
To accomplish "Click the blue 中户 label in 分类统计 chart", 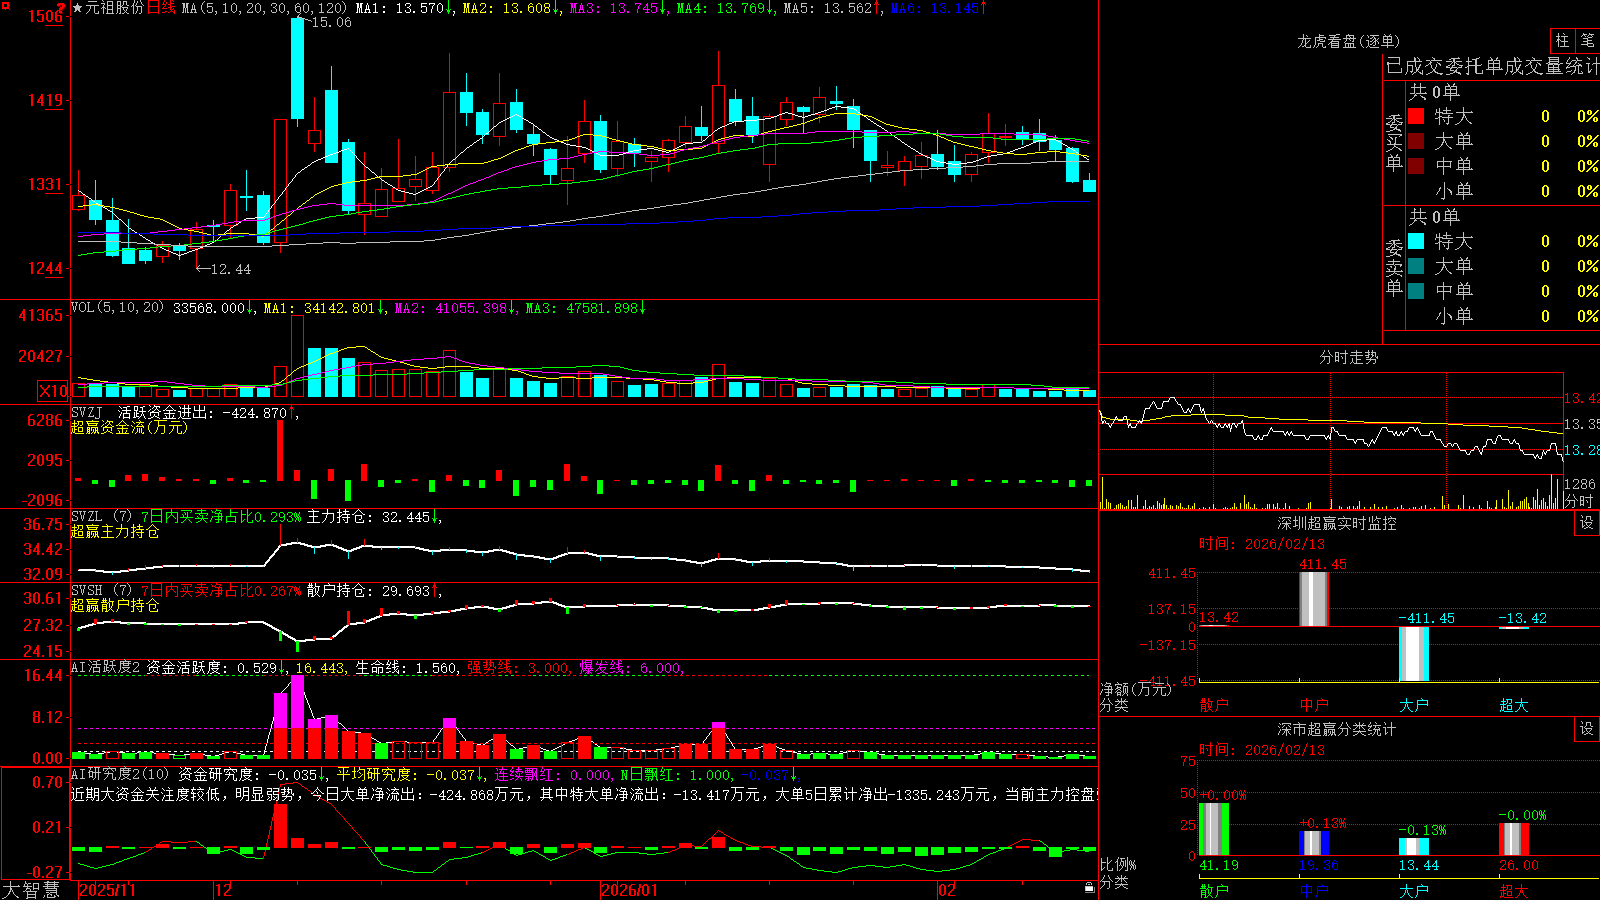I will pyautogui.click(x=1314, y=890).
